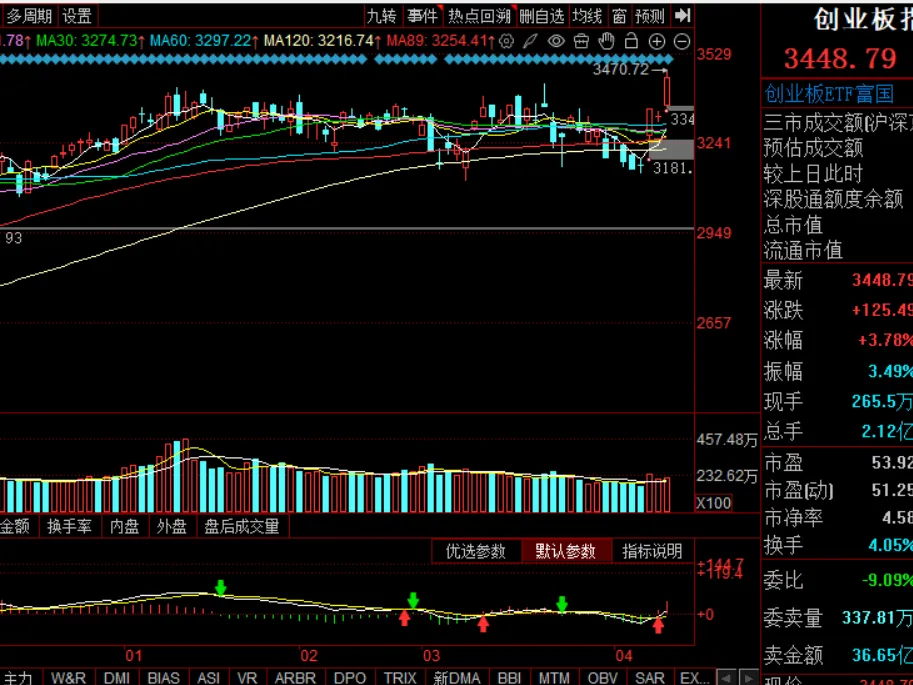
Task: Toggle the 均线 moving average button
Action: tap(587, 16)
